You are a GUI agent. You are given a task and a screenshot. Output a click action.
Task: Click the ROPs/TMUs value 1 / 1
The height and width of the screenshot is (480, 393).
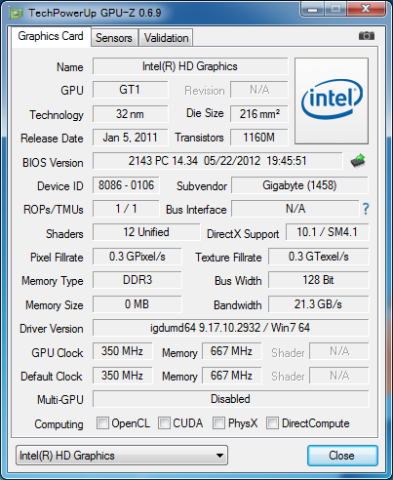tap(126, 209)
